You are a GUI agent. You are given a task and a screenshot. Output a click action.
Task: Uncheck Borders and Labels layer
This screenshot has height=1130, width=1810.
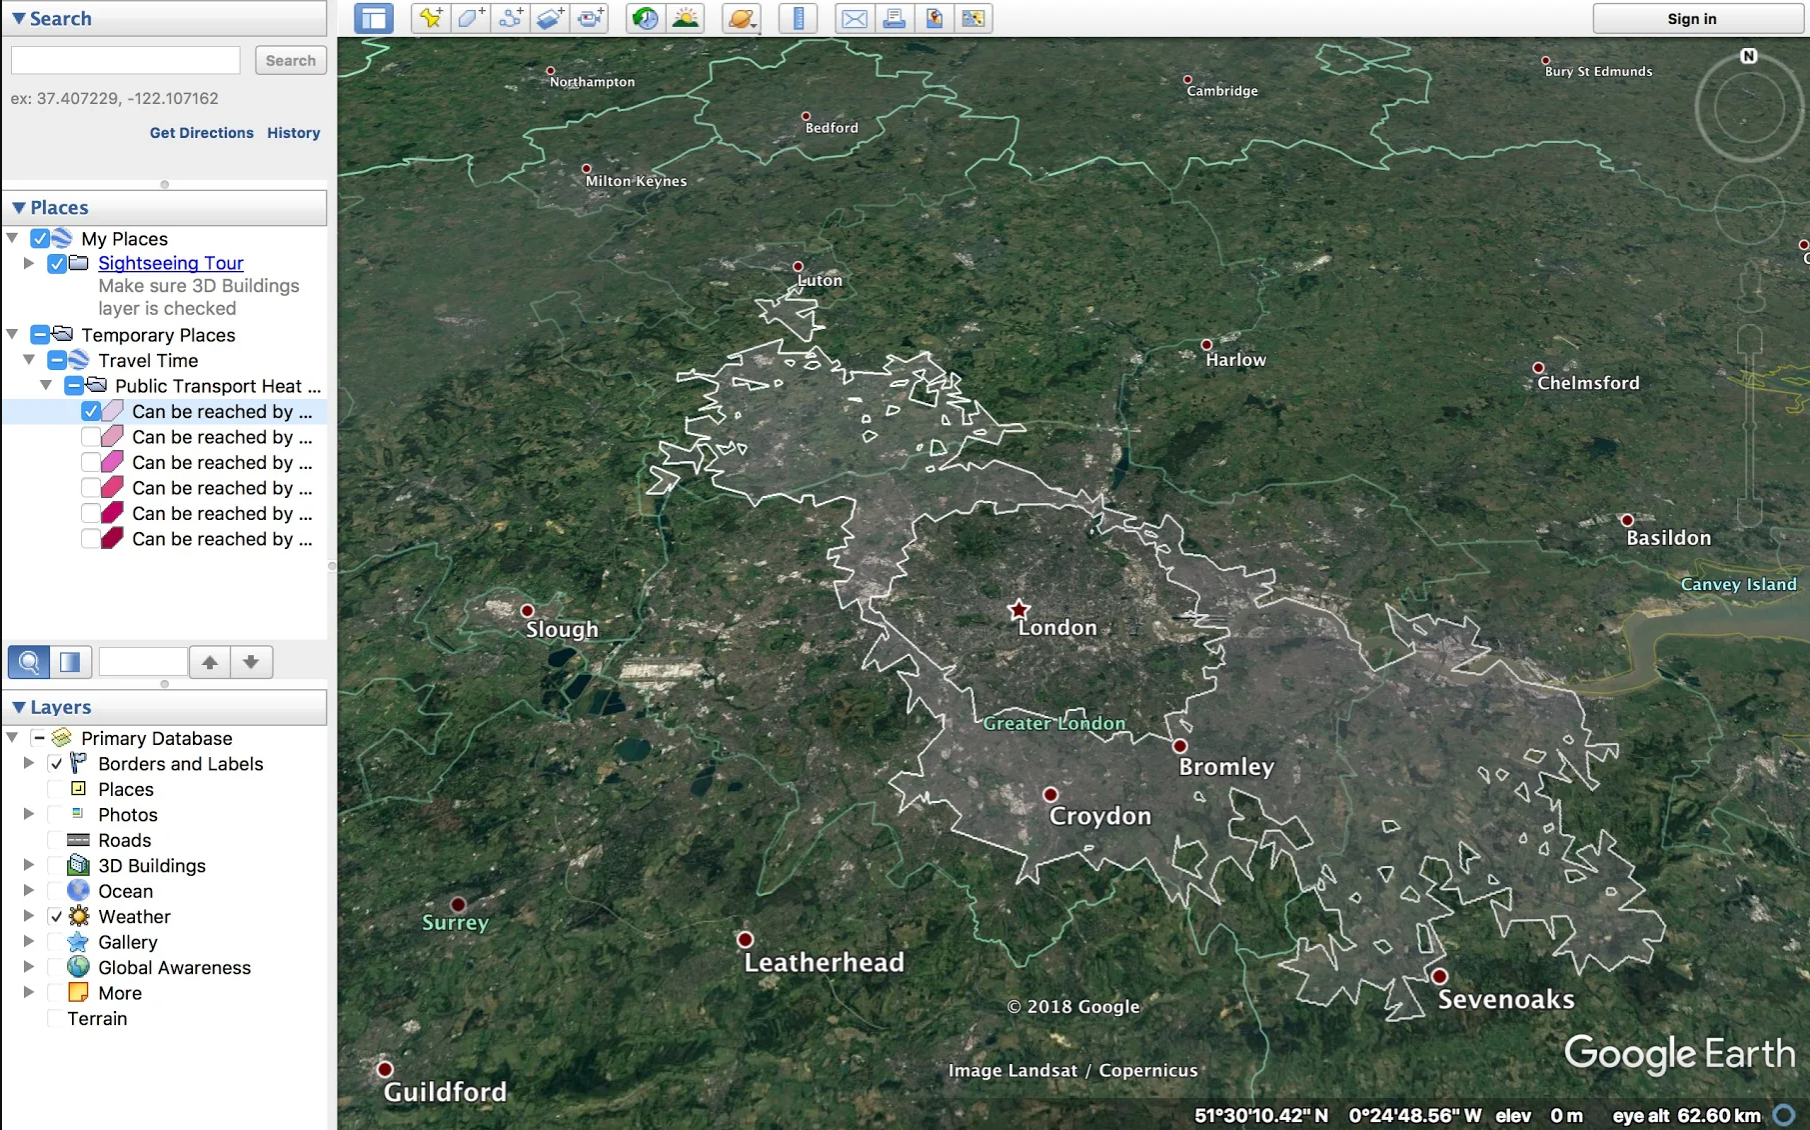tap(56, 764)
